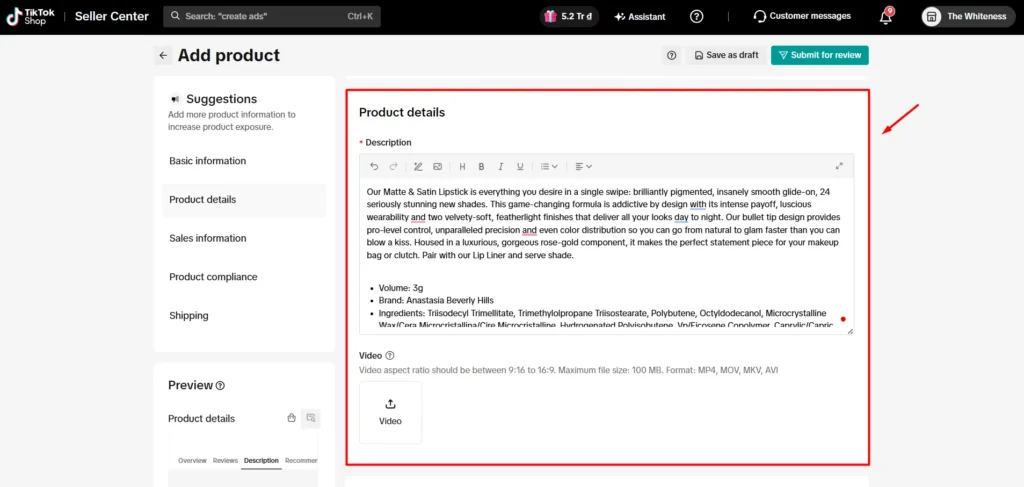Open the help question mark in top bar
This screenshot has width=1024, height=487.
click(697, 16)
